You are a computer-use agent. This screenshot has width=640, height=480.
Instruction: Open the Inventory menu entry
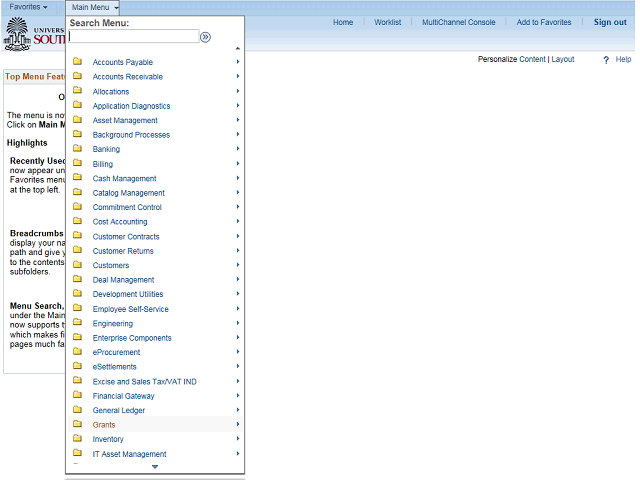108,439
